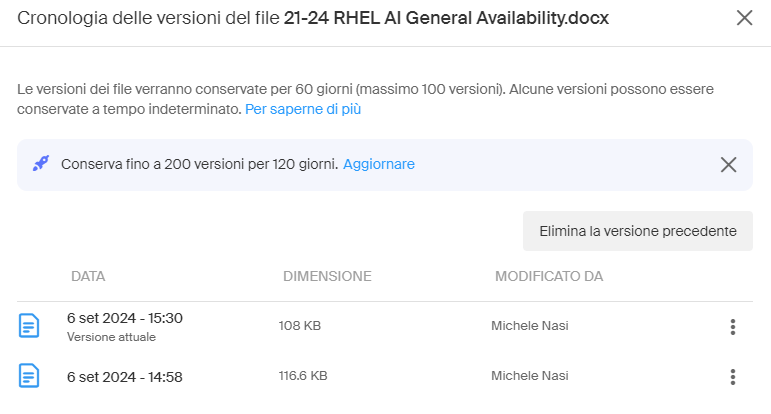Click the rocket icon in upgrade banner

[x=41, y=164]
